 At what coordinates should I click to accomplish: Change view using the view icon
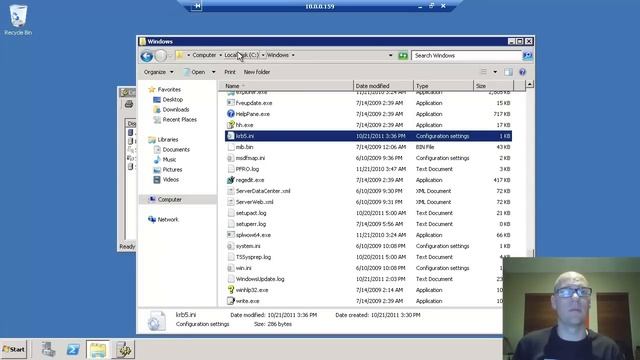pos(484,72)
